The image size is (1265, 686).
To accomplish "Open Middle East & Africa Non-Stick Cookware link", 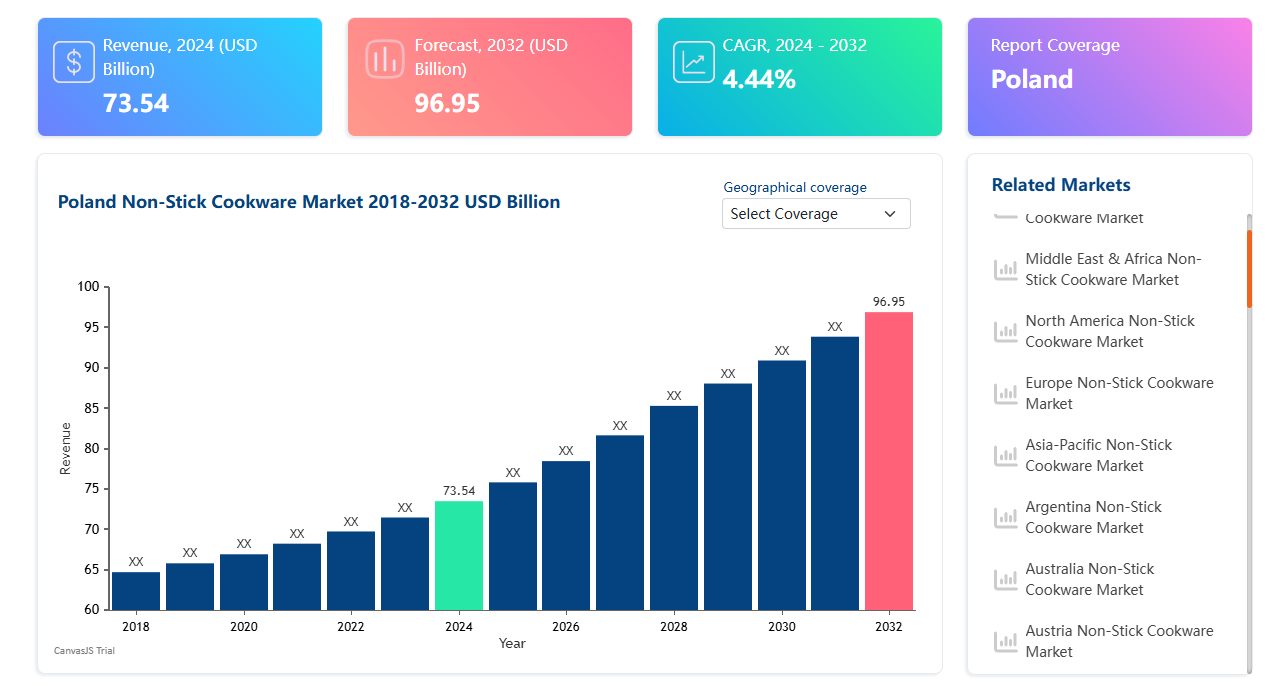I will tap(1112, 269).
